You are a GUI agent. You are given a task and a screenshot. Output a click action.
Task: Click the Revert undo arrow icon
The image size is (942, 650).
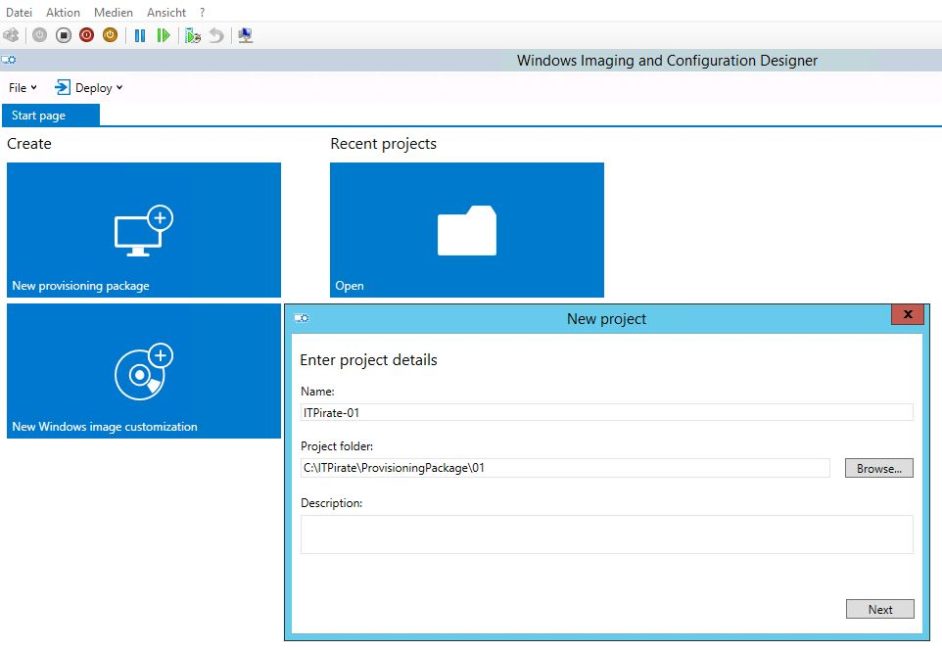(217, 35)
